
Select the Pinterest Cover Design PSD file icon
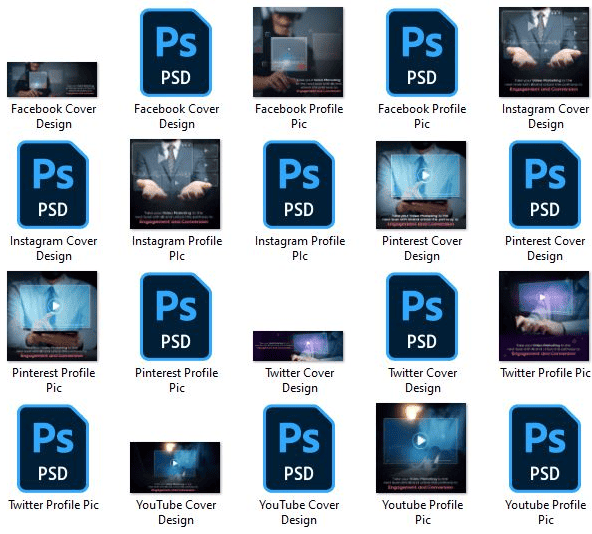click(545, 184)
